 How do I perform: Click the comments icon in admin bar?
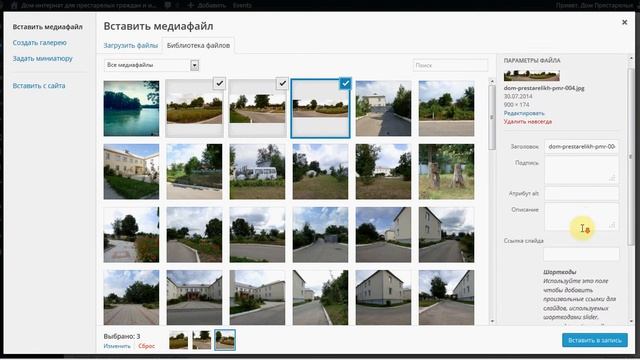click(168, 5)
